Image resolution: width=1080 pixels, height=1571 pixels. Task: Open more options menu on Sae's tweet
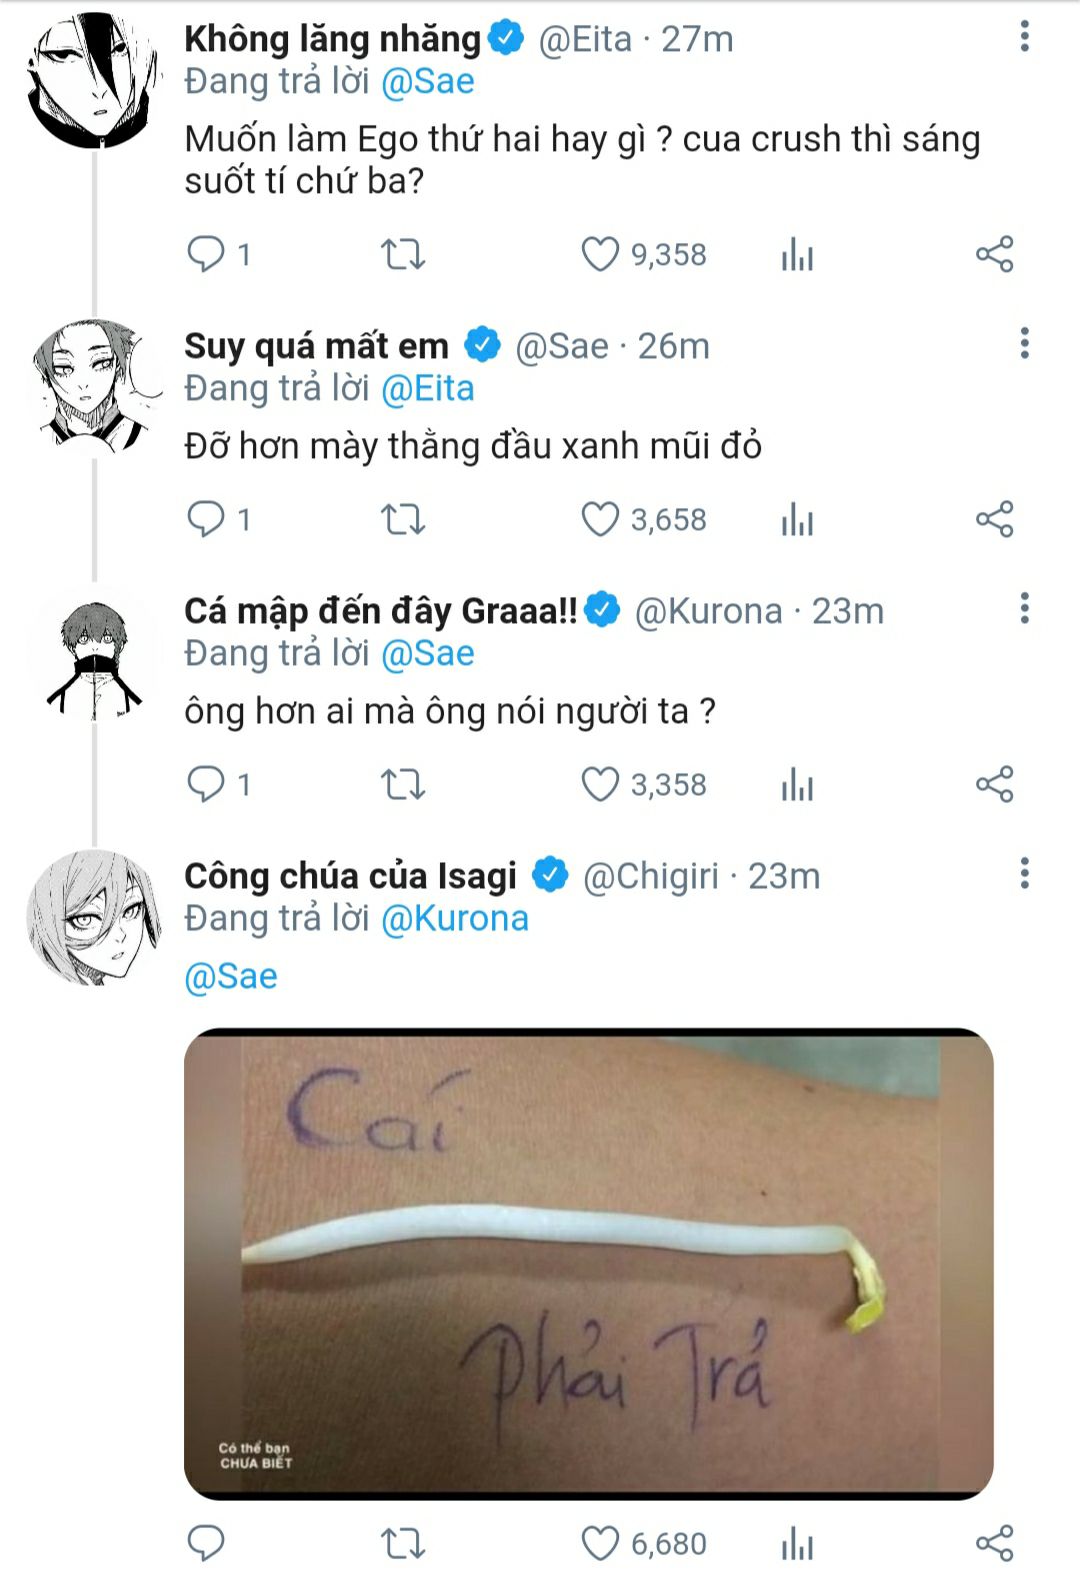pyautogui.click(x=1024, y=343)
